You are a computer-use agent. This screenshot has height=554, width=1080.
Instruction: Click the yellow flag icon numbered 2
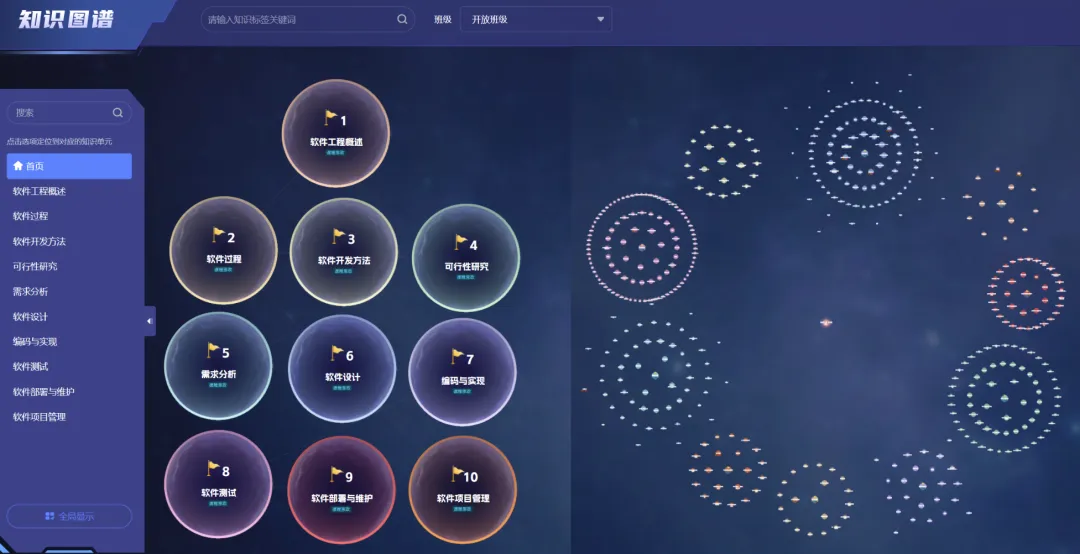click(x=218, y=235)
